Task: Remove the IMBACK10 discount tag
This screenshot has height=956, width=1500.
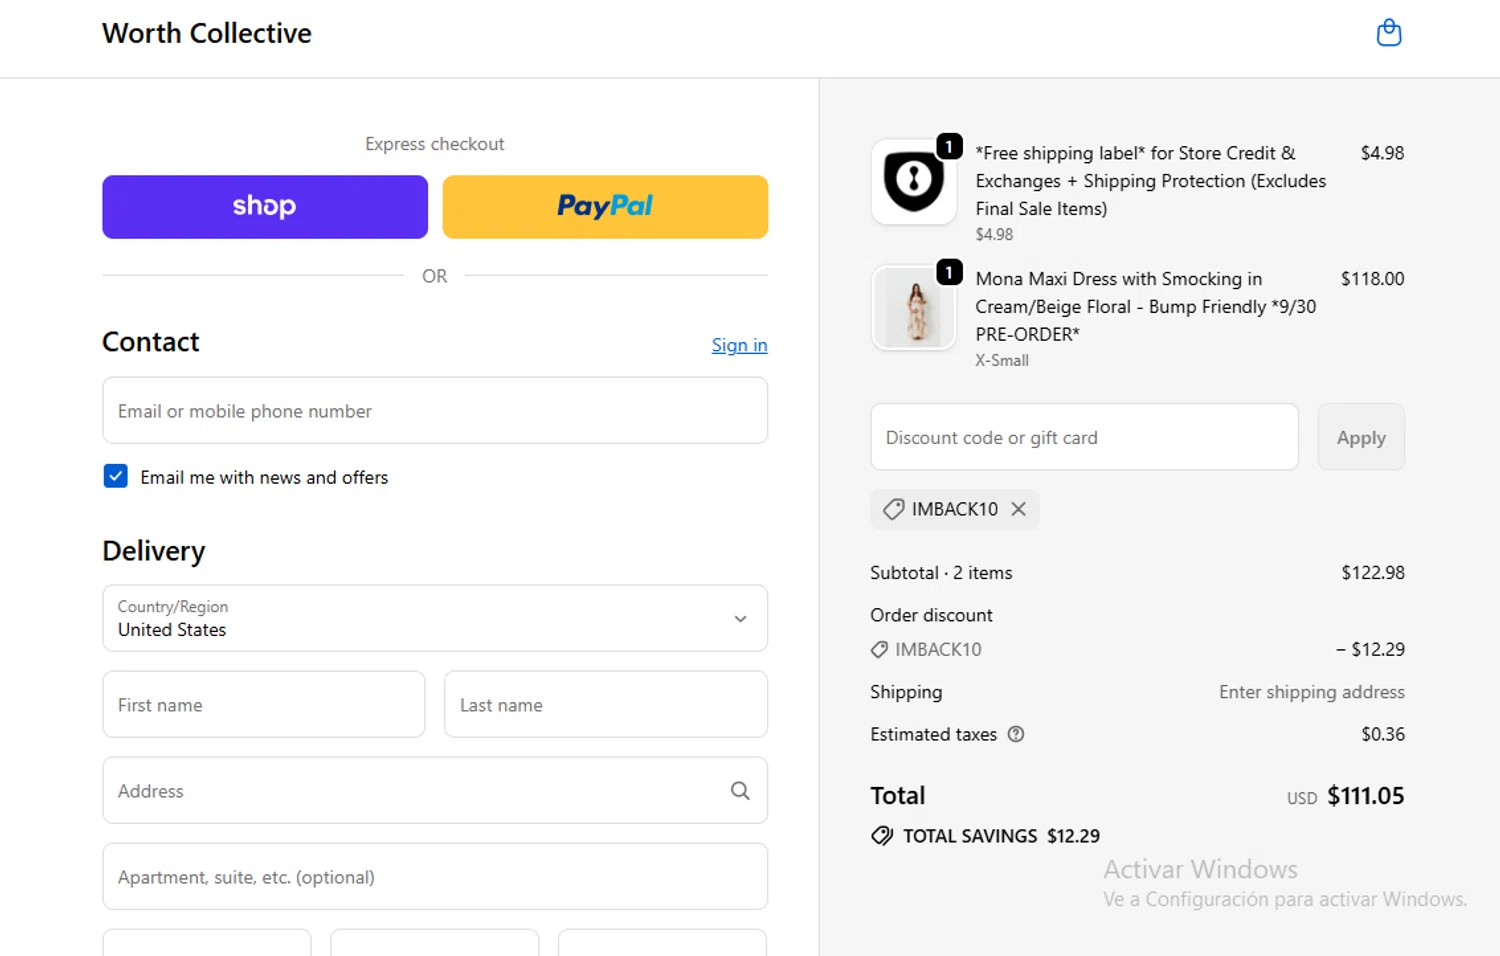Action: [1018, 509]
